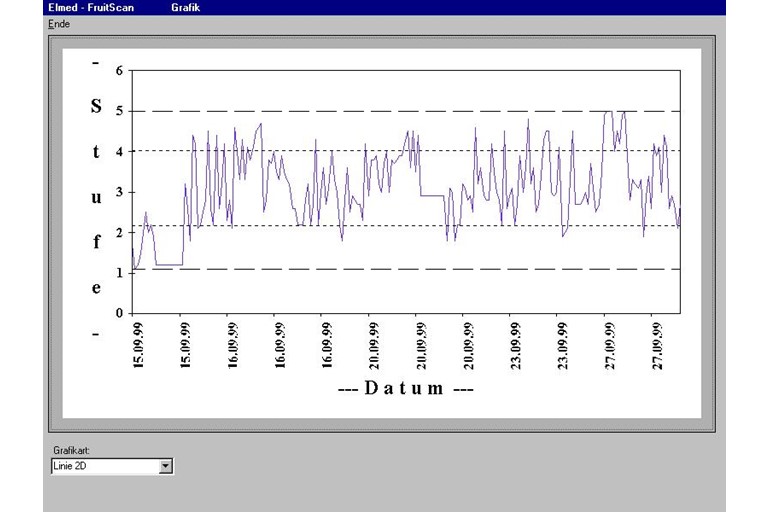The image size is (768, 512).
Task: Click the letter f of Stufe axis title
Action: [x=96, y=241]
